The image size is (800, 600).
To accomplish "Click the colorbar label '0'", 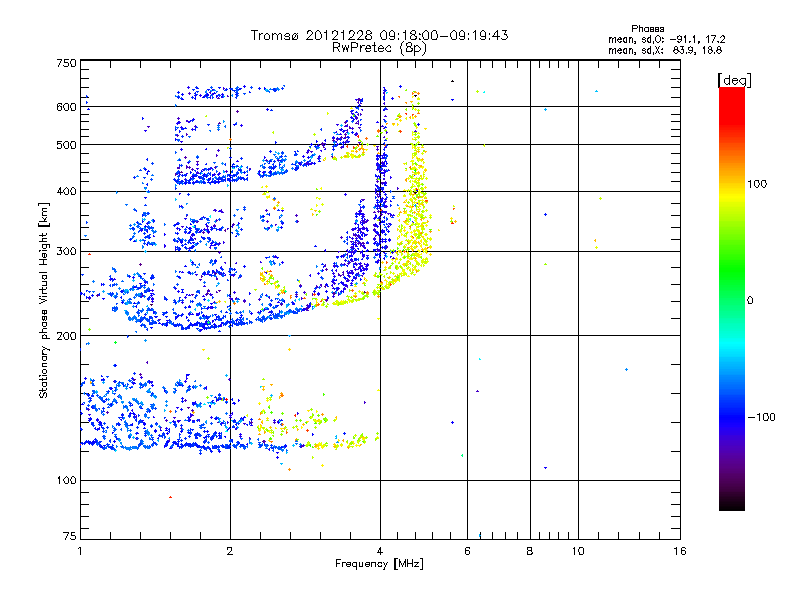I will 750,300.
